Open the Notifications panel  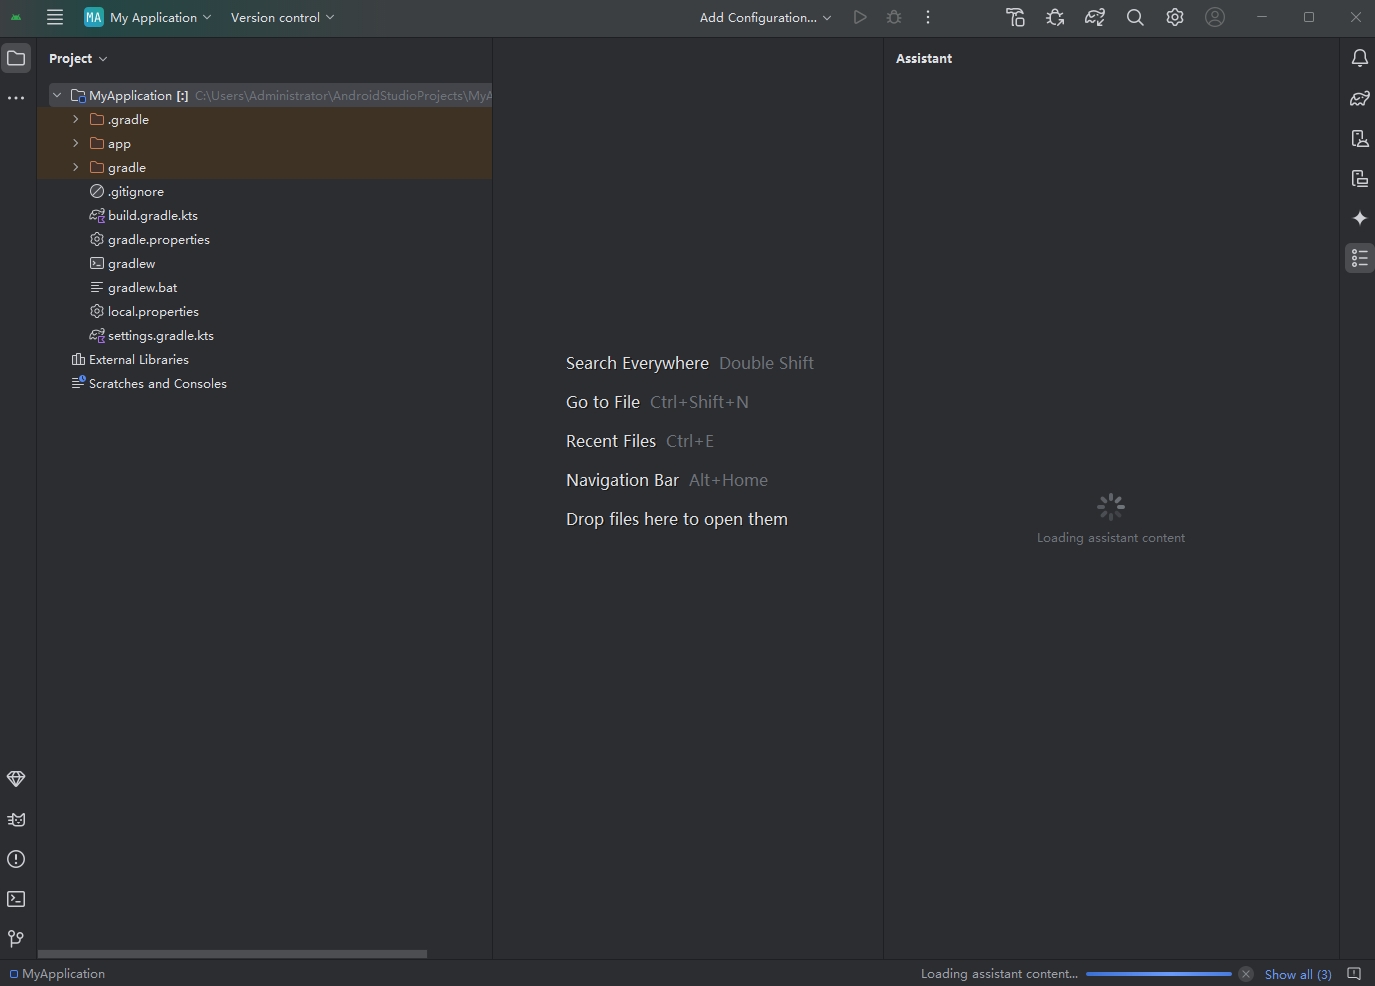point(1361,58)
